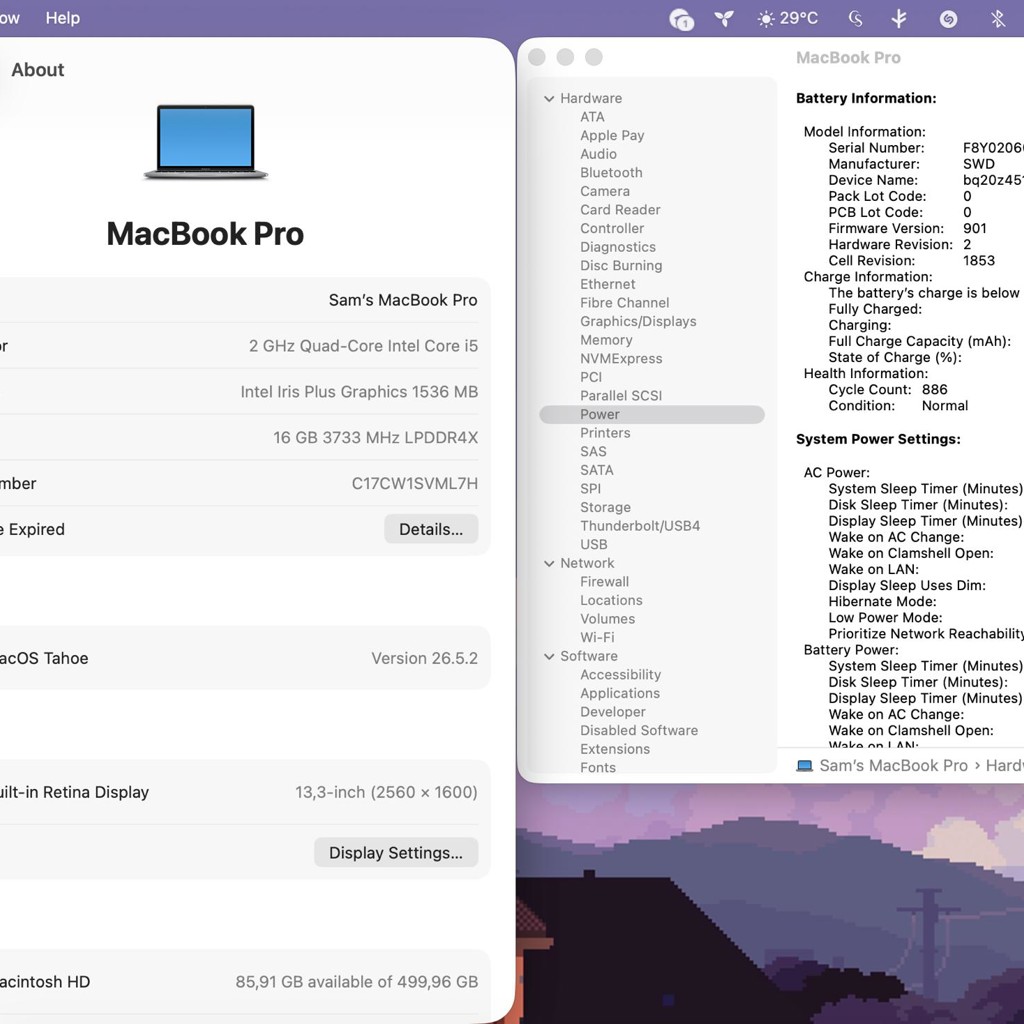Screen dimensions: 1024x1024
Task: Select ATA in the sidebar
Action: click(592, 117)
